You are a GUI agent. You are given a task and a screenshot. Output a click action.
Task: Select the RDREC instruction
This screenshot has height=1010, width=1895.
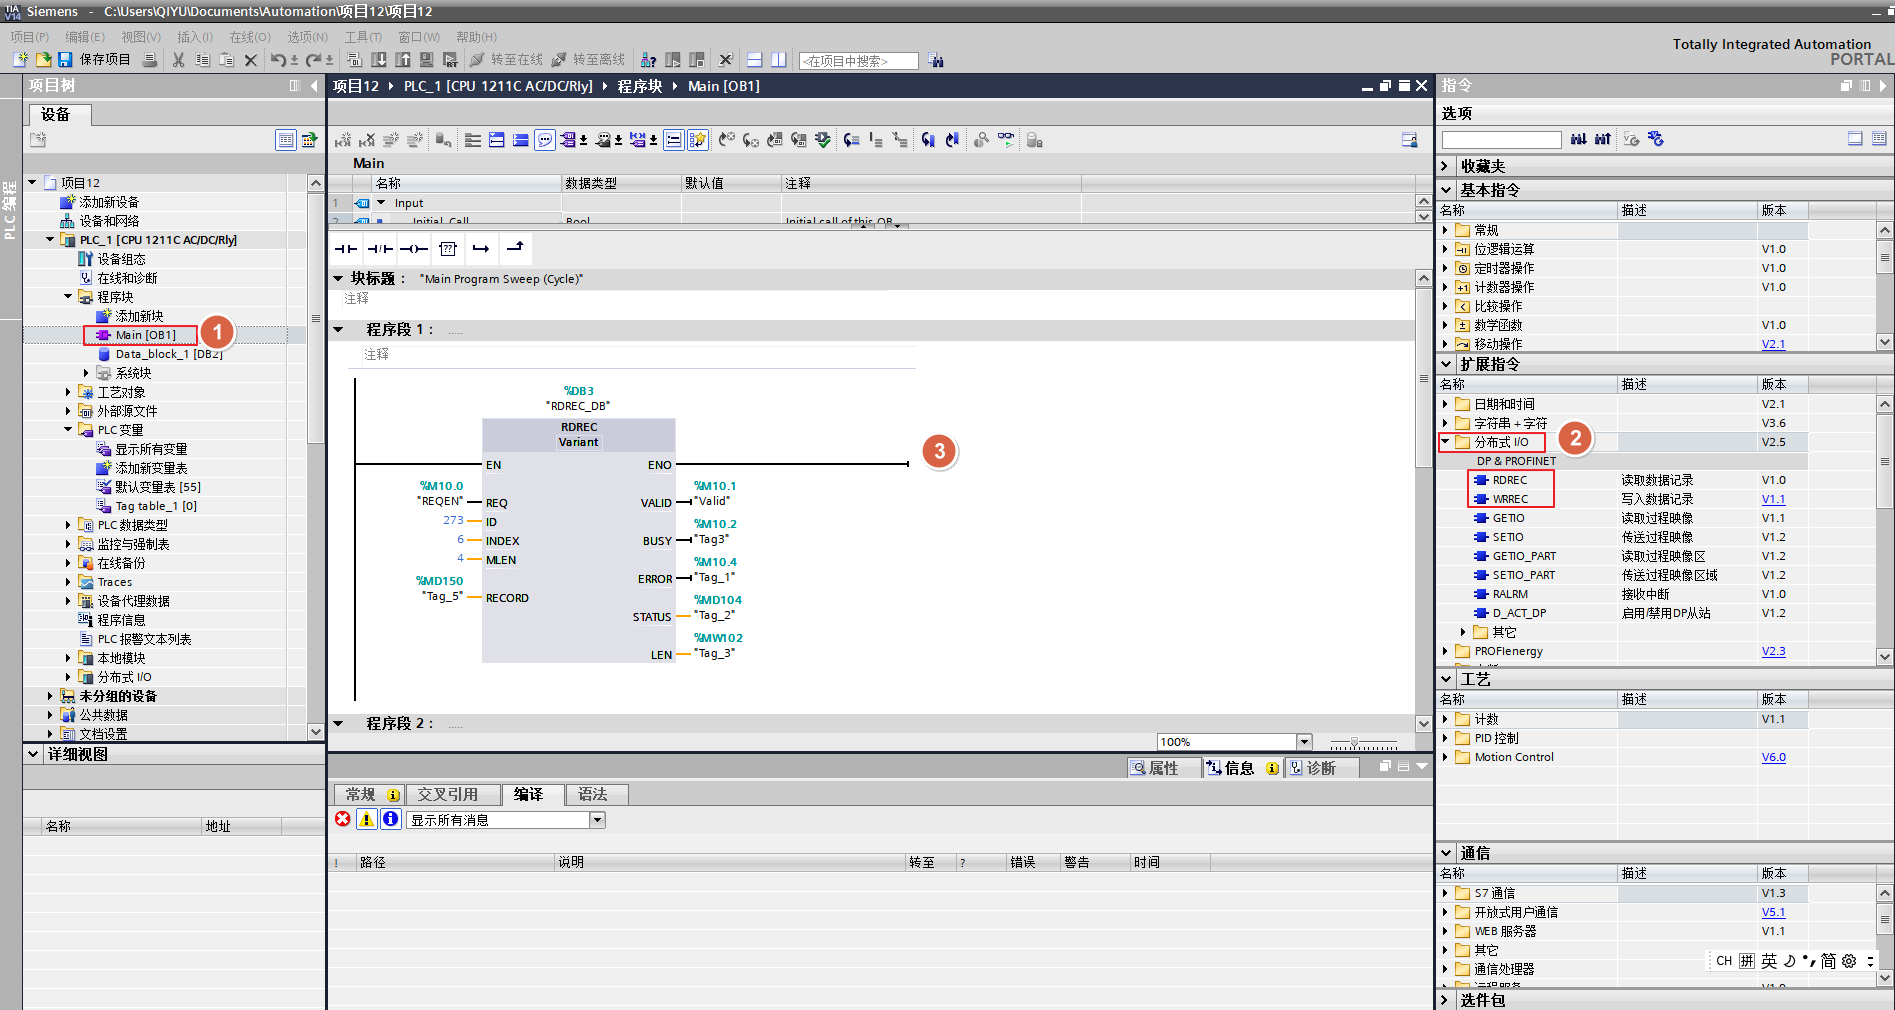coord(1509,480)
